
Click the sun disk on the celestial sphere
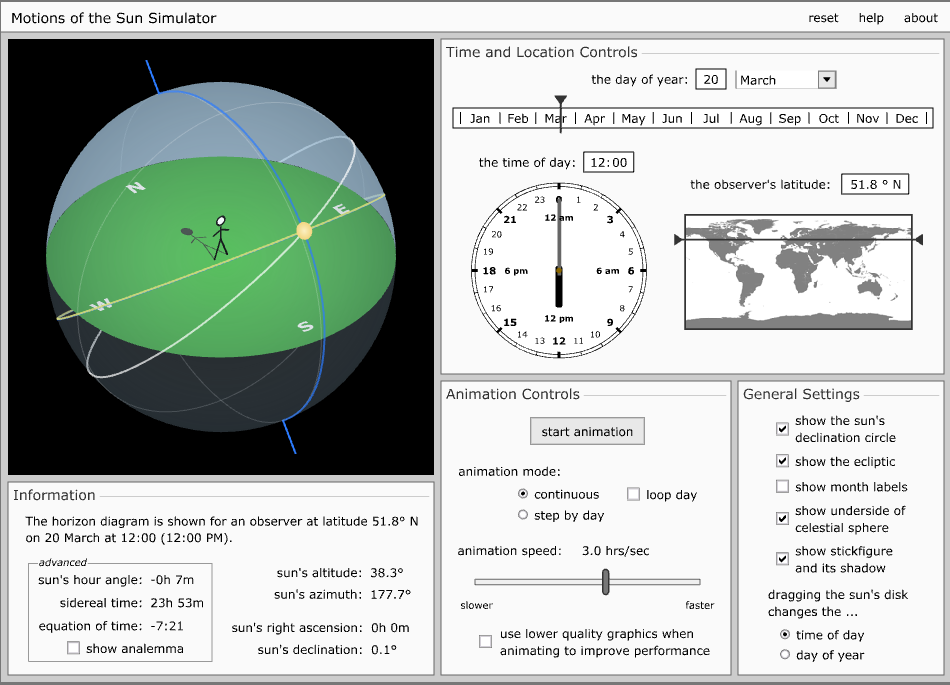click(304, 231)
